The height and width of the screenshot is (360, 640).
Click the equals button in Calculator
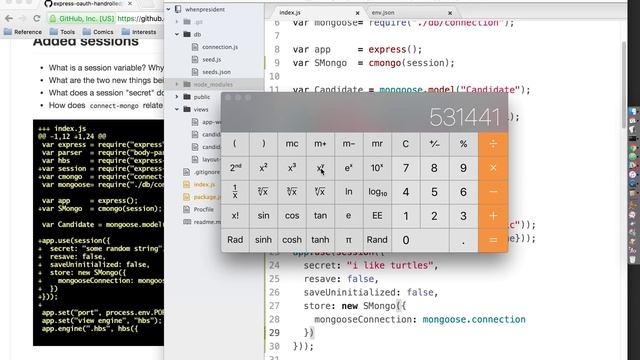493,240
